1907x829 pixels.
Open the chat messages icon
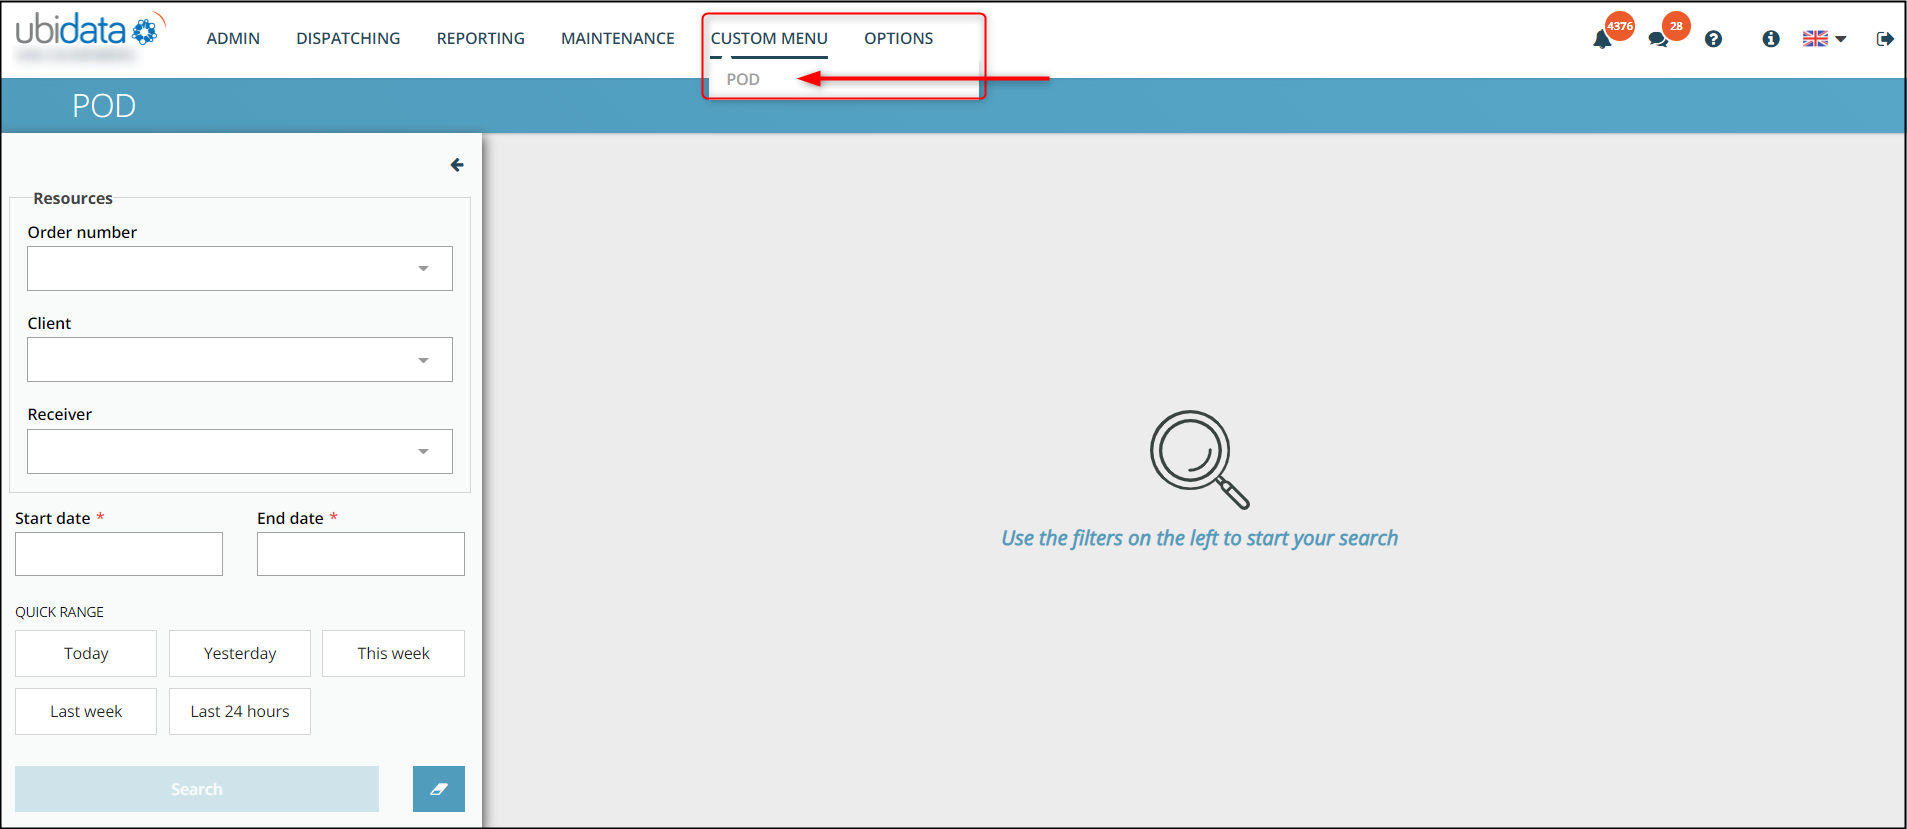[1658, 39]
